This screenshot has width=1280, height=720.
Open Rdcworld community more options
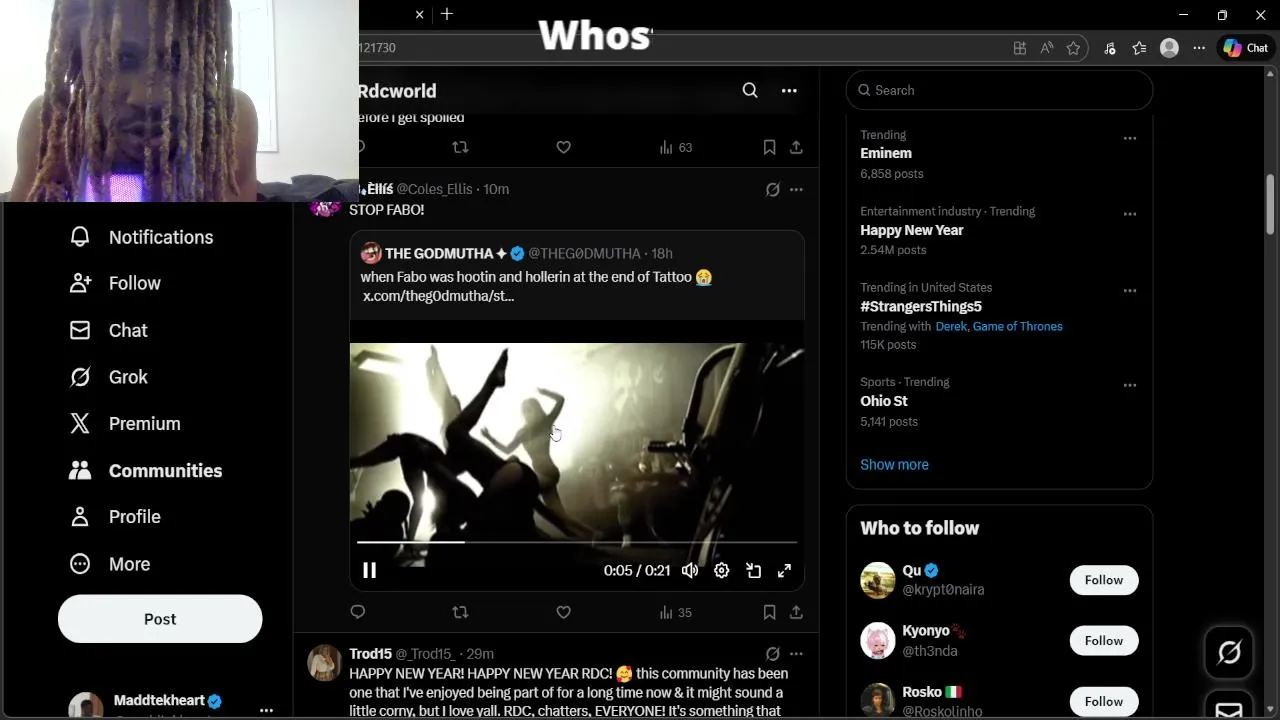(x=789, y=91)
